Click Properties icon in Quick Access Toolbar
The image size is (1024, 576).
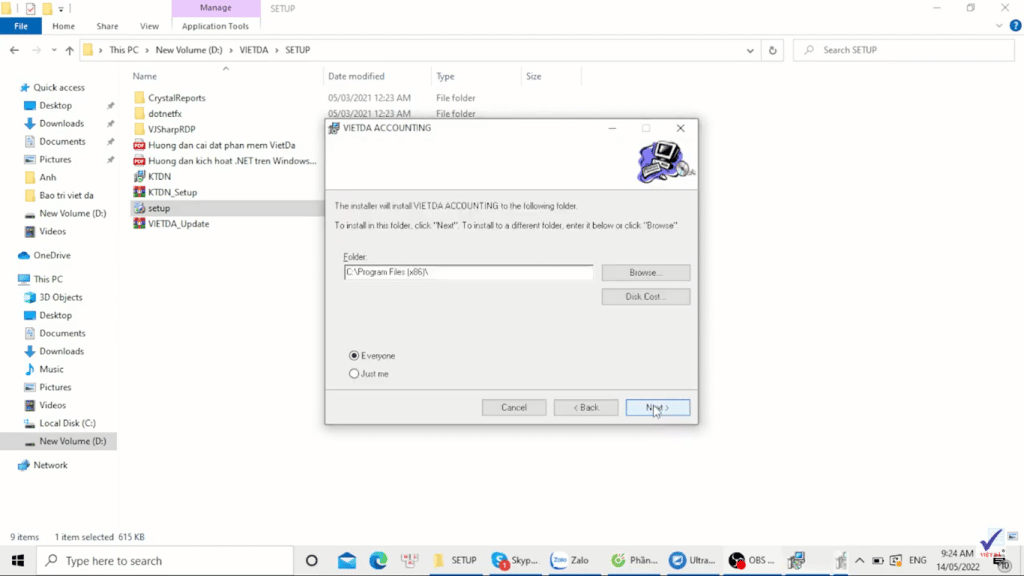(x=31, y=8)
